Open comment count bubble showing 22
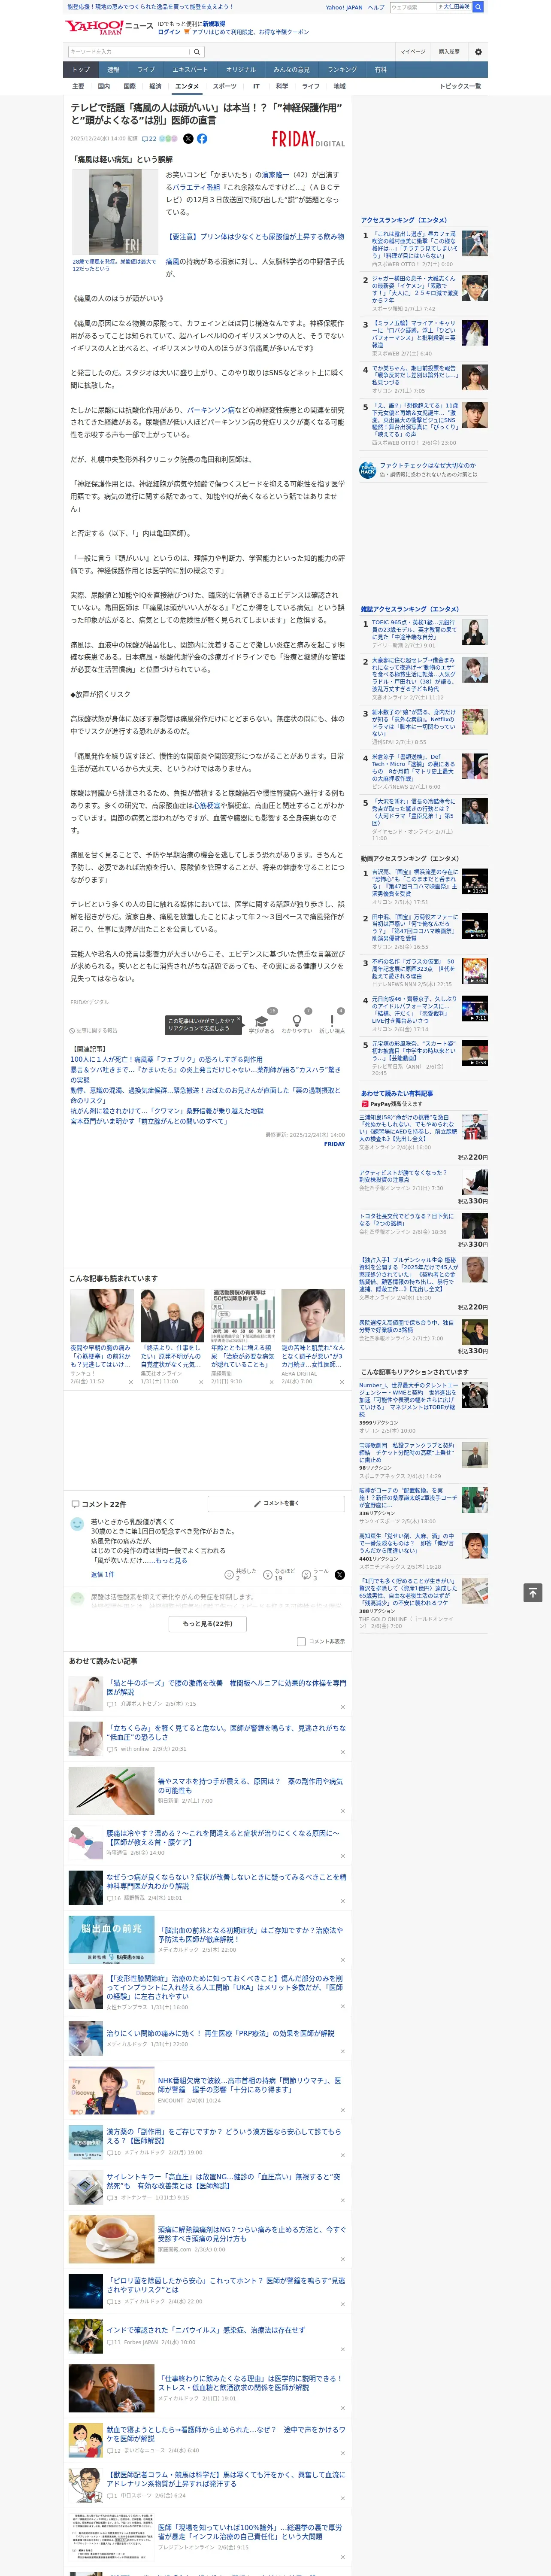551x2576 pixels. [x=149, y=139]
